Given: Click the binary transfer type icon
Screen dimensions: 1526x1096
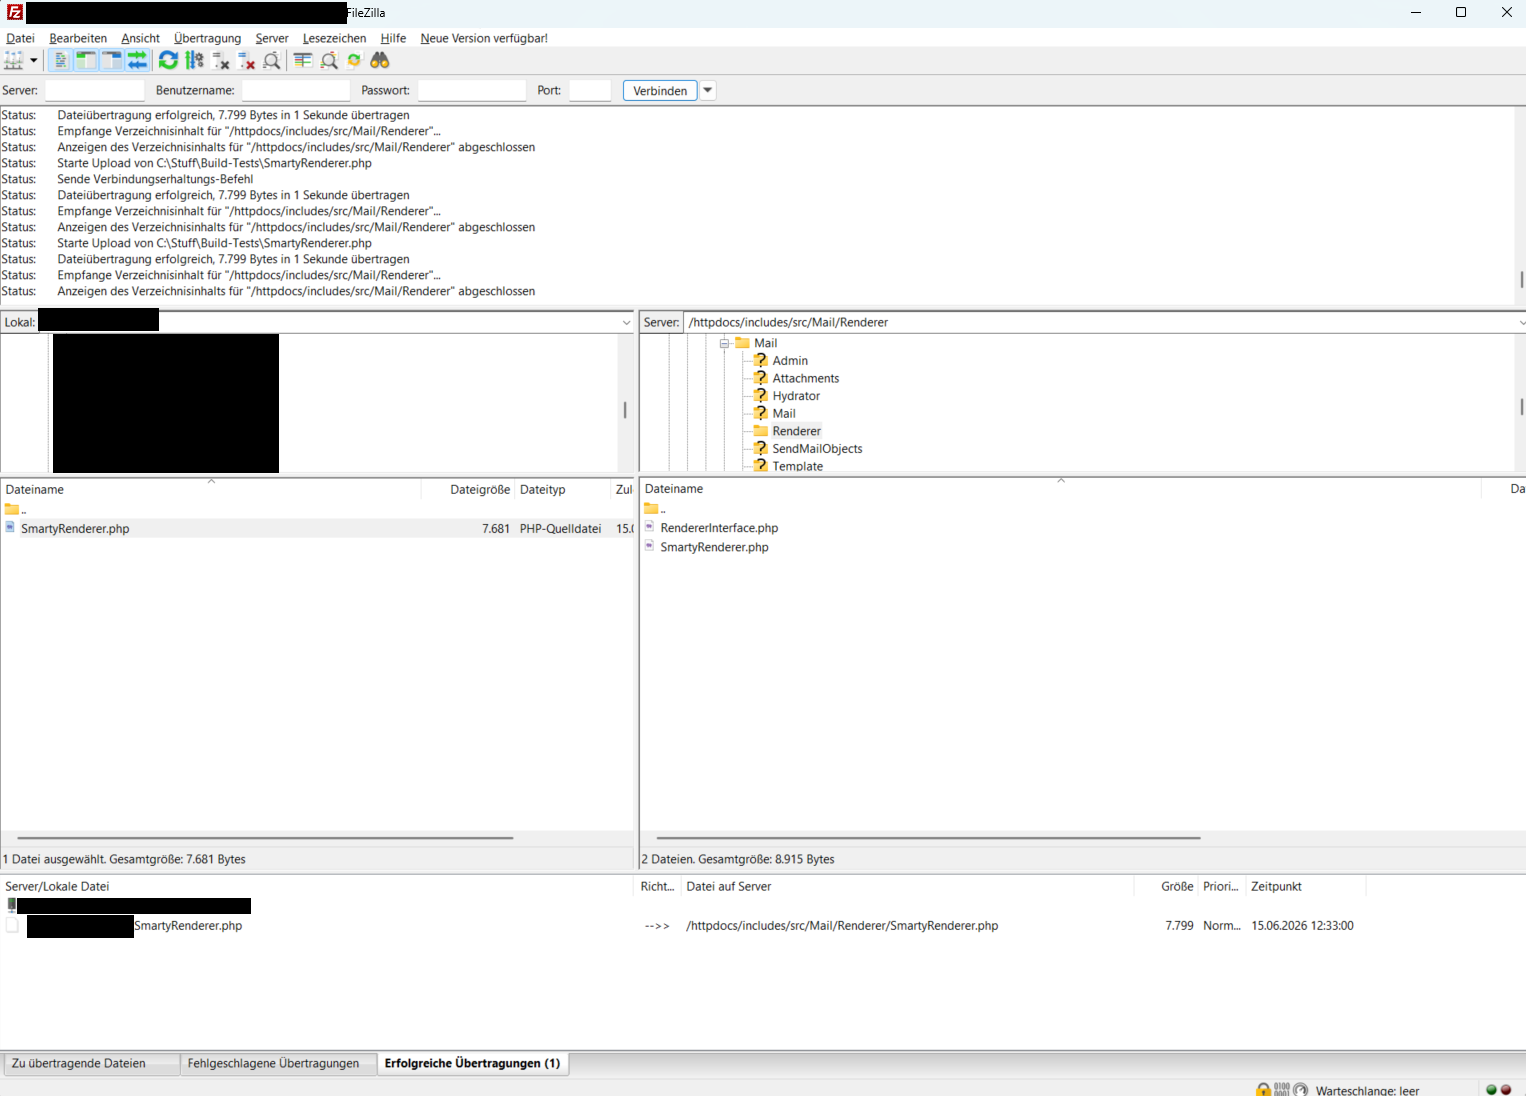Looking at the screenshot, I should (1282, 1089).
